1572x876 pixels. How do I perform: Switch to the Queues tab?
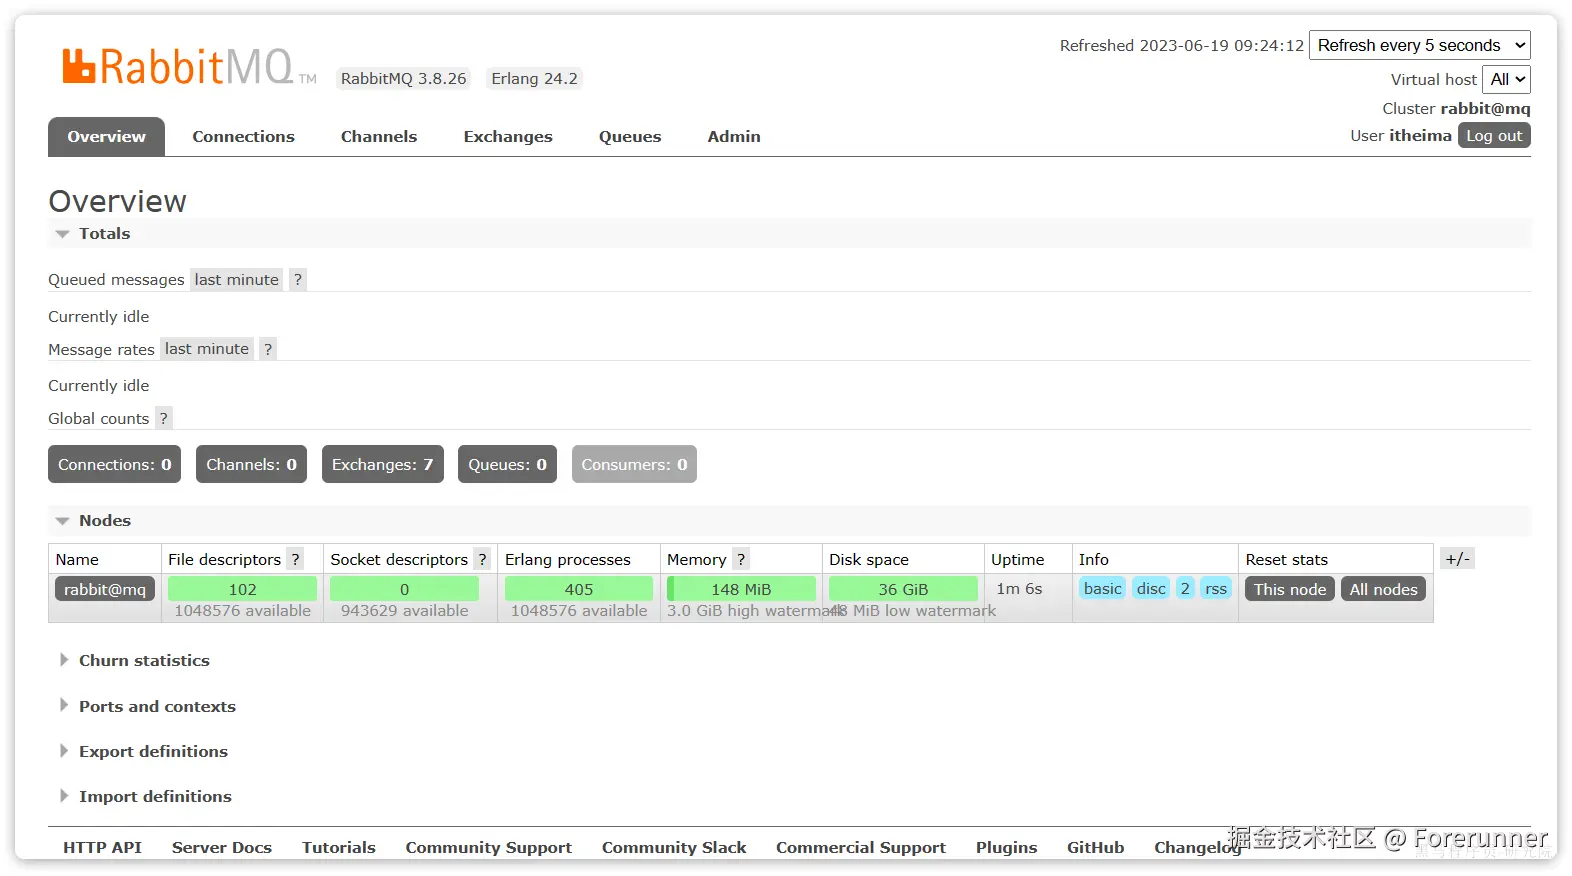click(x=630, y=137)
